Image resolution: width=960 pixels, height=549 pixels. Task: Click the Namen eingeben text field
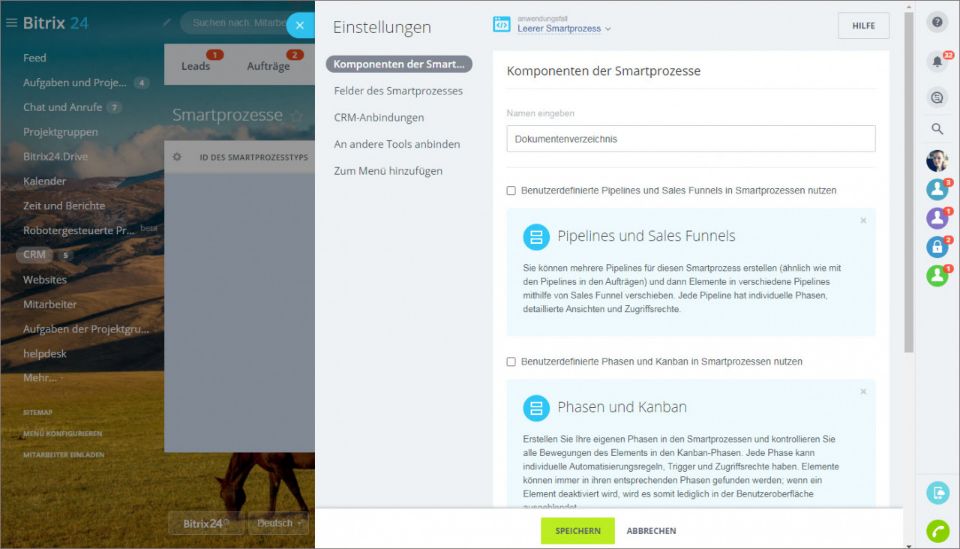(691, 139)
